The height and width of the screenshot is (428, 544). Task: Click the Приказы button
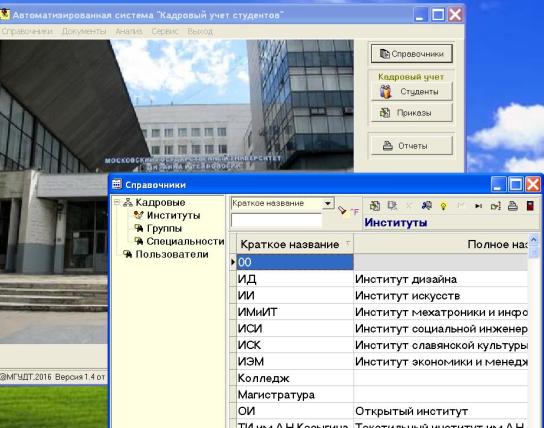click(x=411, y=113)
